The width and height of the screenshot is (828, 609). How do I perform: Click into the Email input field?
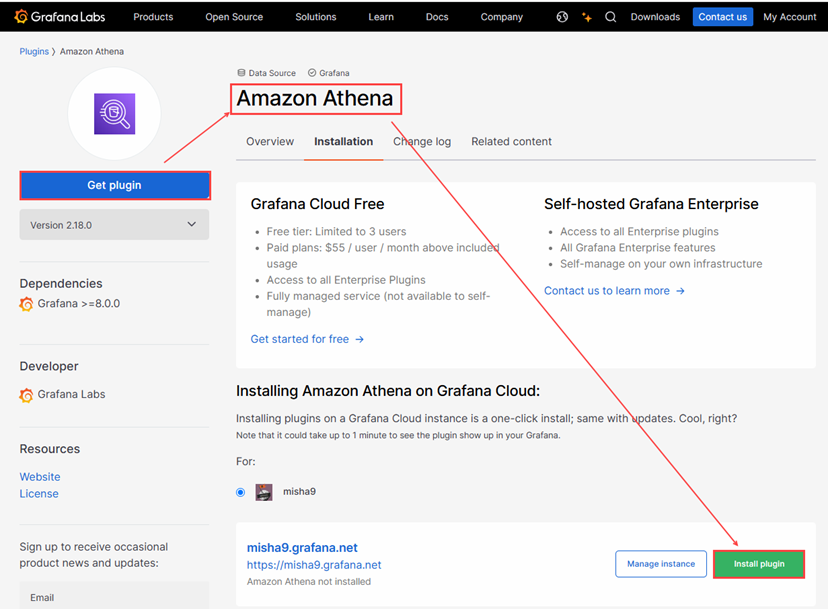click(x=114, y=597)
